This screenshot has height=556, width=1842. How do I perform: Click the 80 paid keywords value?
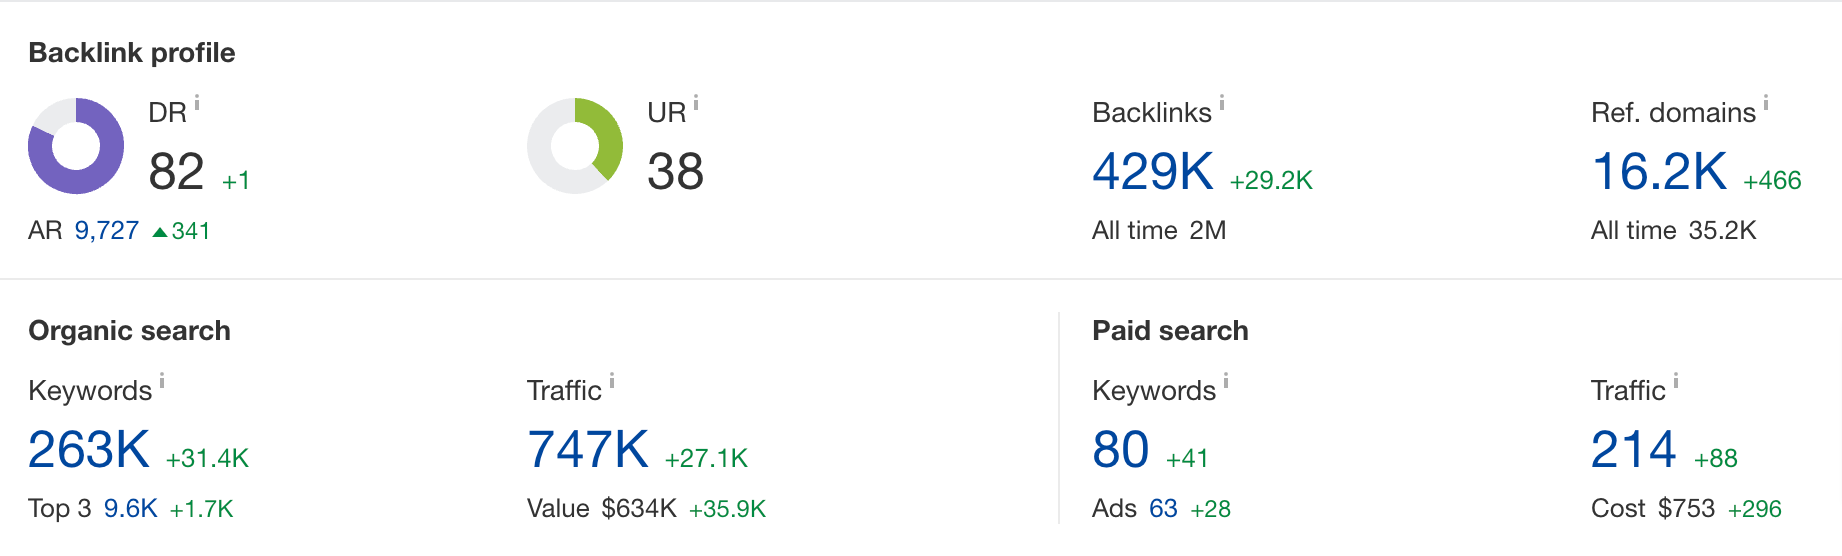(1120, 450)
